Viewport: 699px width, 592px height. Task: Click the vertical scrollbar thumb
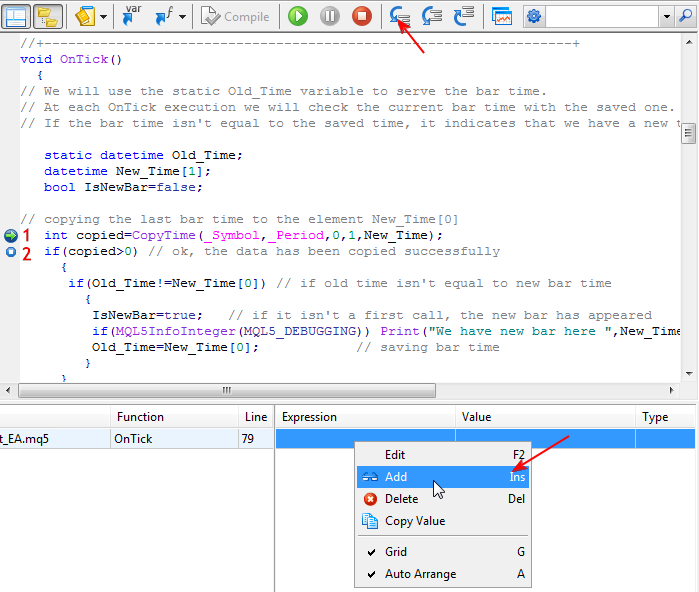tap(689, 133)
